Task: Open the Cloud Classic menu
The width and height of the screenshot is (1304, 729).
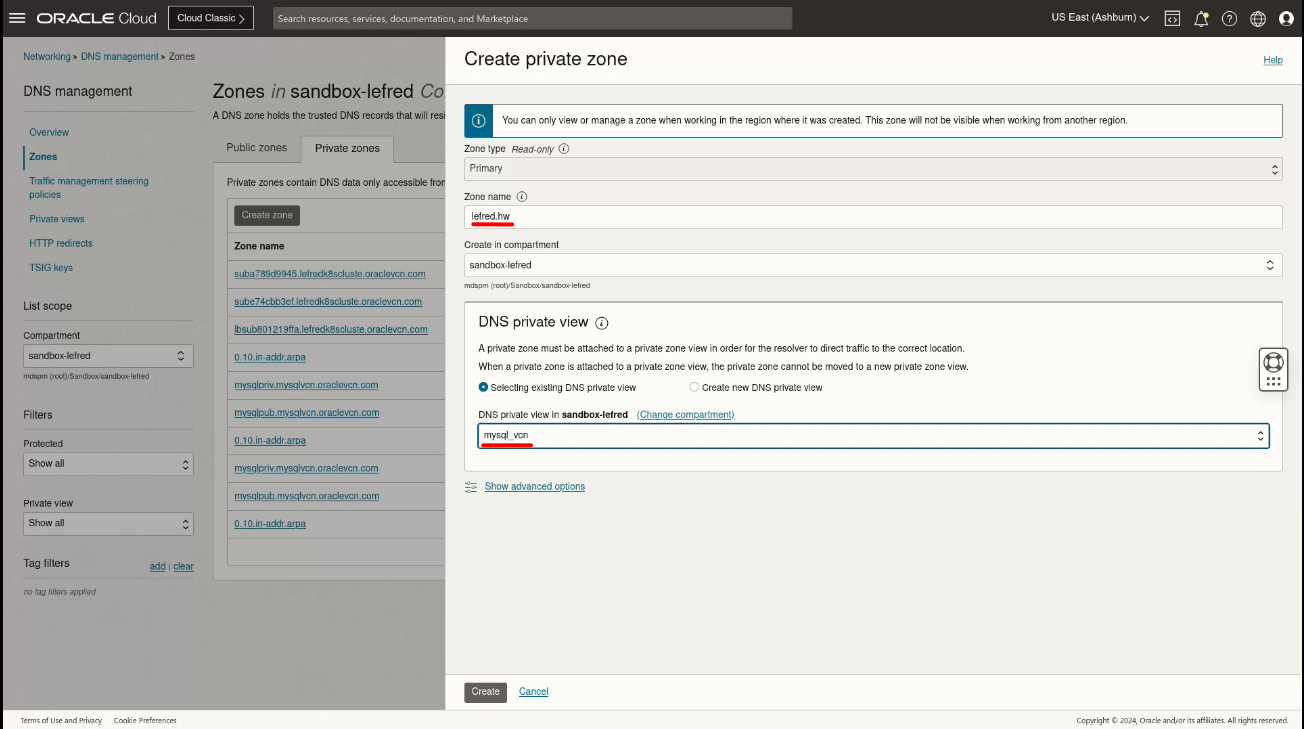Action: [x=210, y=17]
